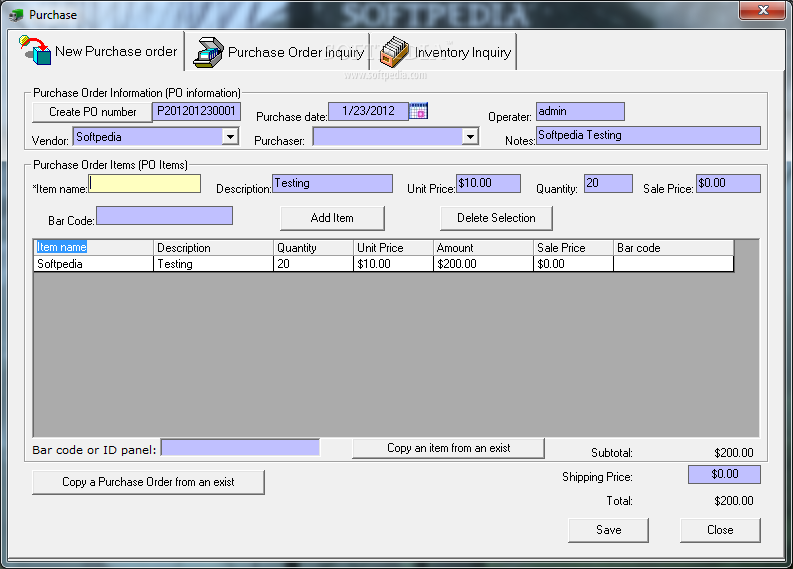The height and width of the screenshot is (569, 793).
Task: Click the Delete Selection button
Action: point(496,218)
